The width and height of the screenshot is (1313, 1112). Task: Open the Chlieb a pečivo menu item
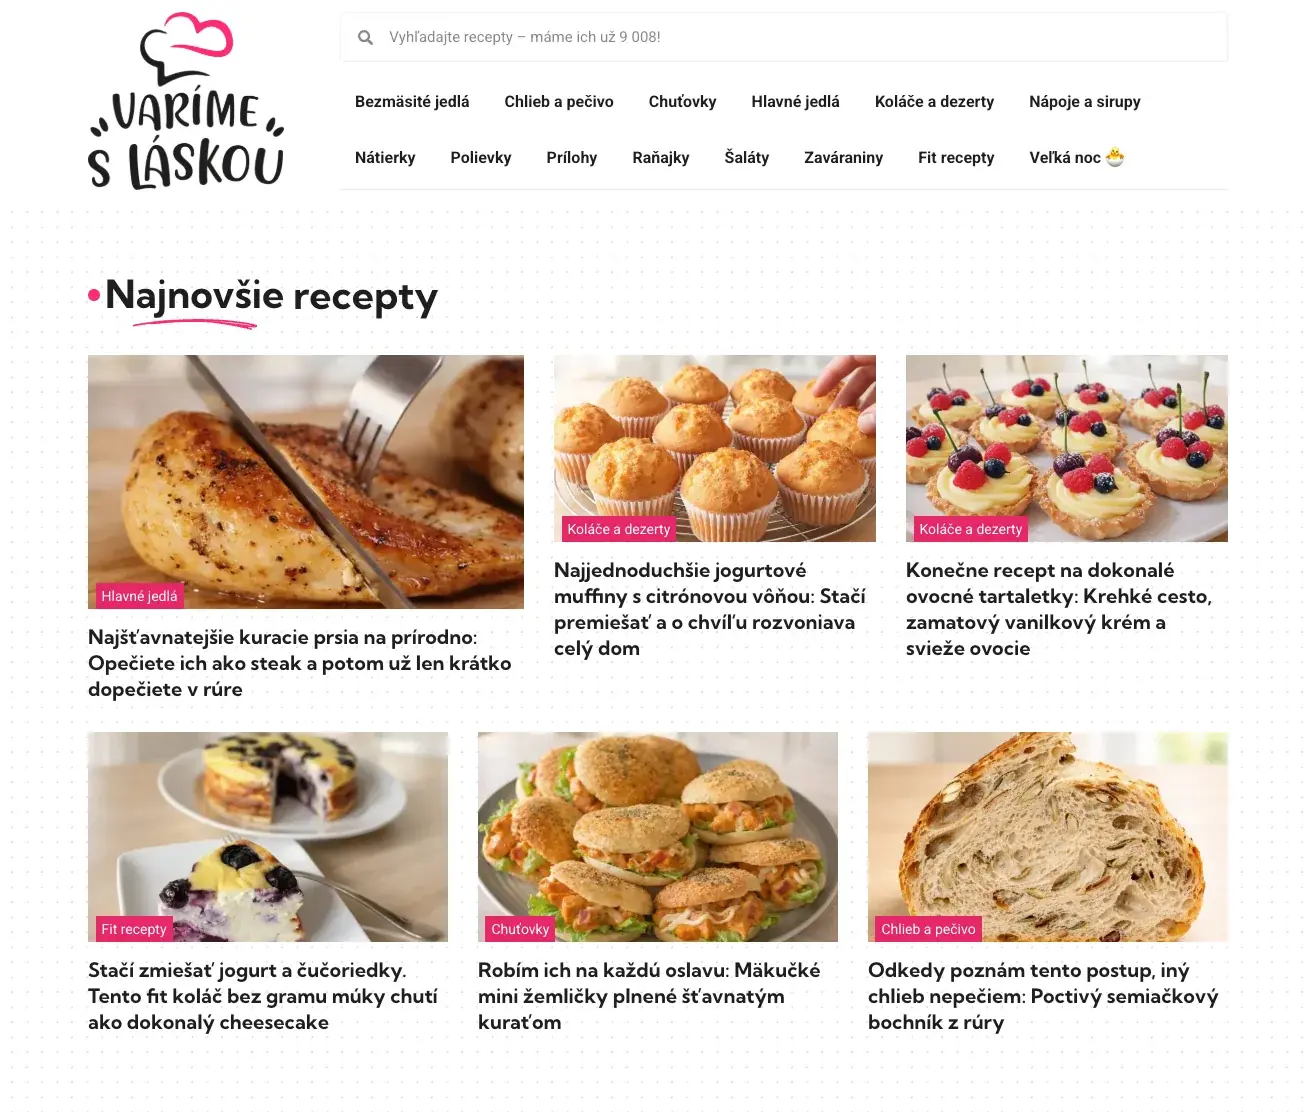click(x=559, y=101)
